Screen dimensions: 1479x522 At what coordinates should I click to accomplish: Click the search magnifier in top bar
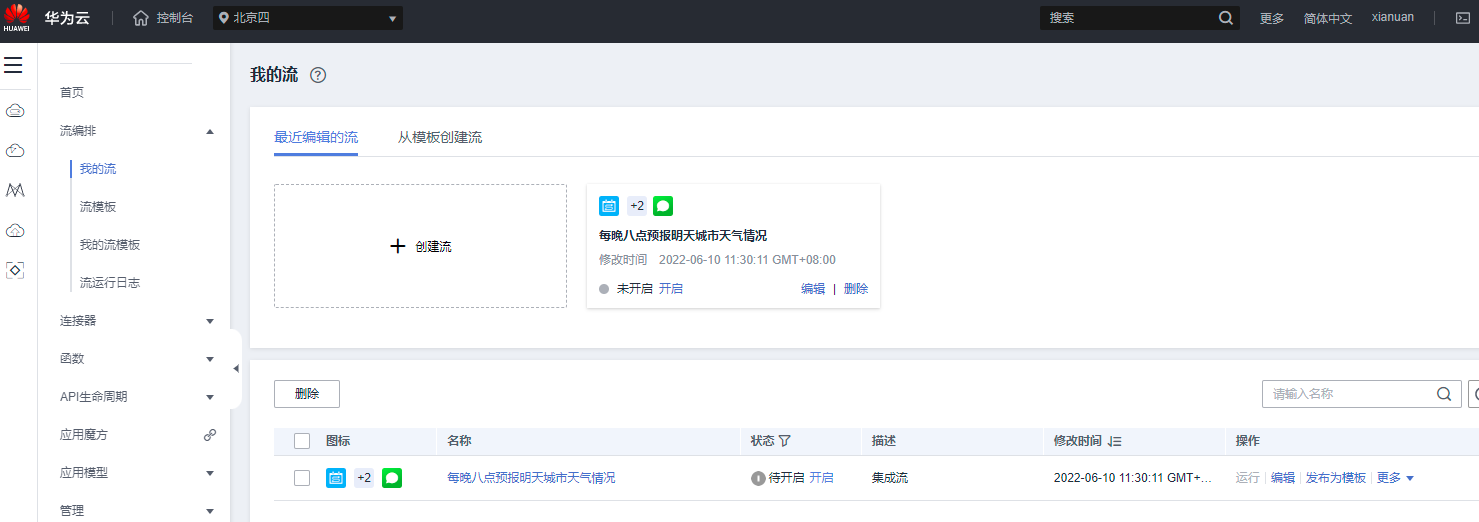1226,18
